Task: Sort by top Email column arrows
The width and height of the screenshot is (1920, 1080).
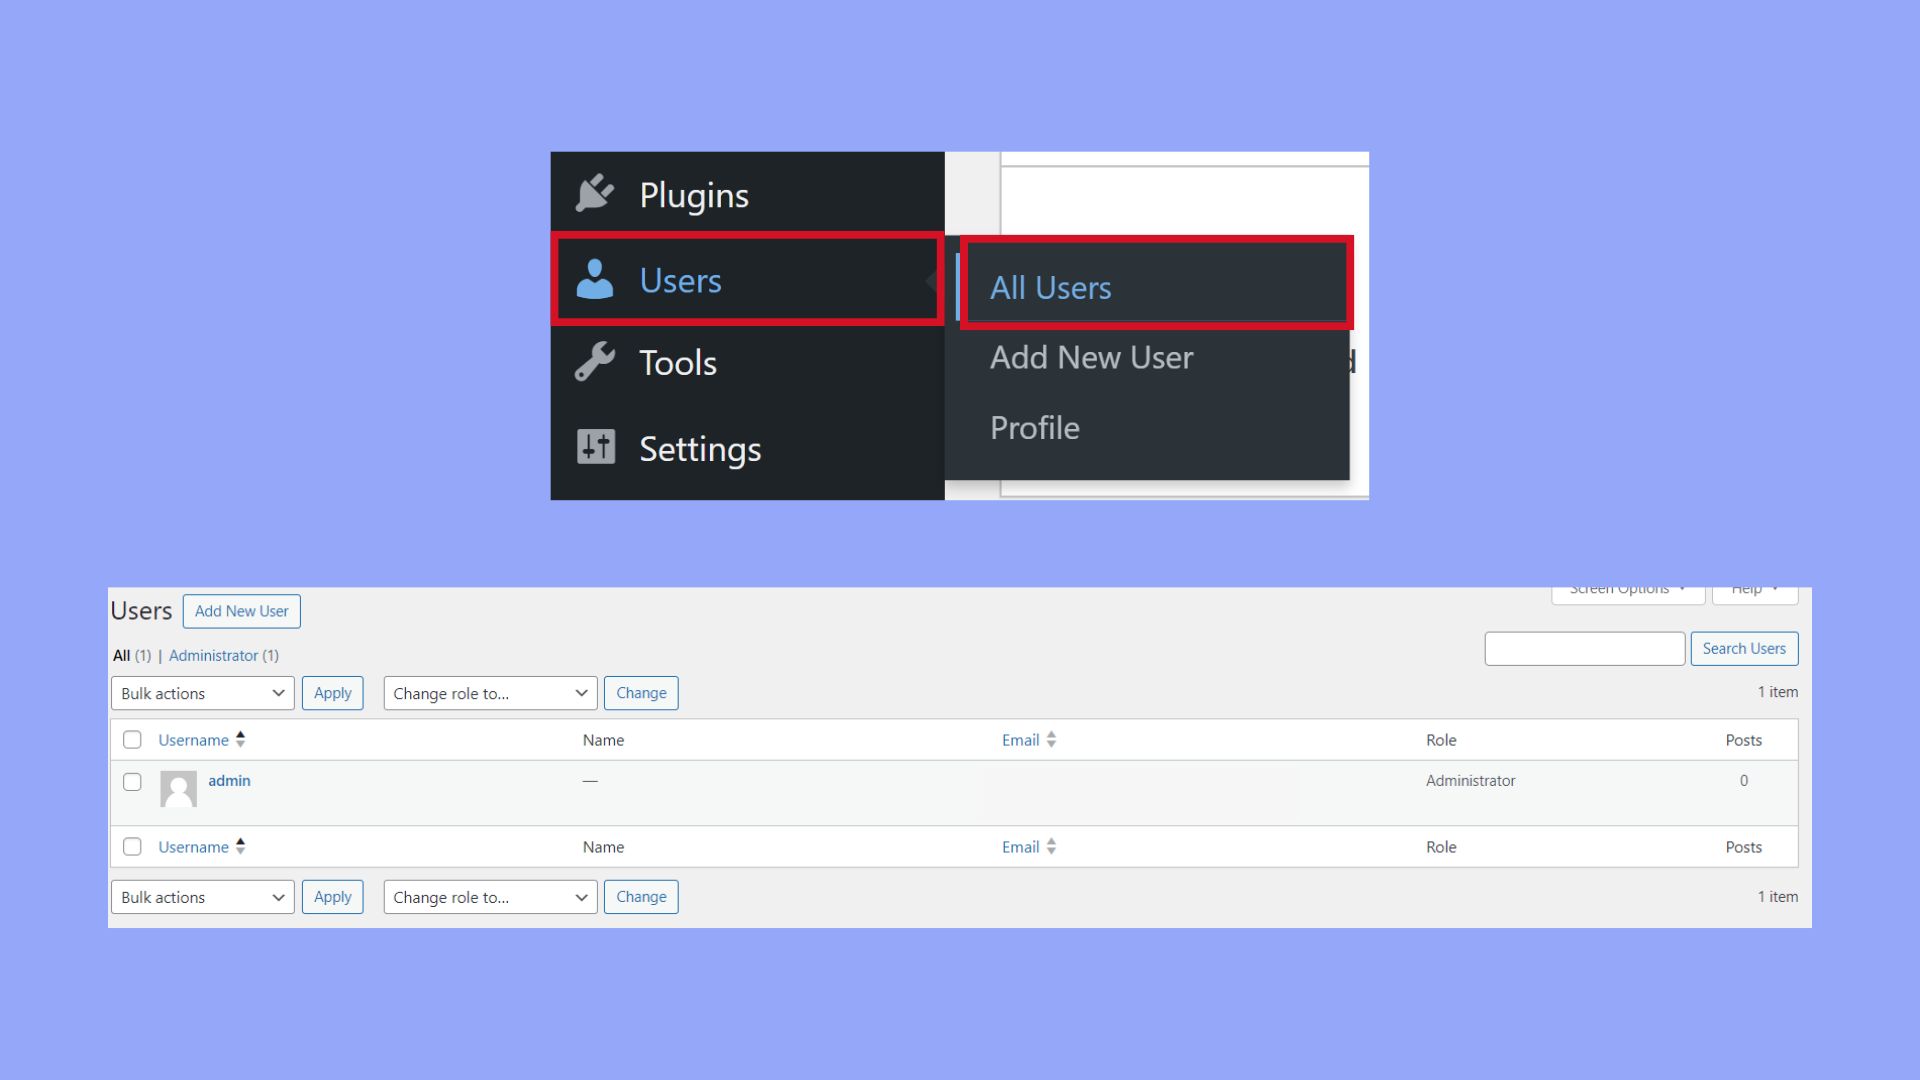Action: tap(1051, 740)
